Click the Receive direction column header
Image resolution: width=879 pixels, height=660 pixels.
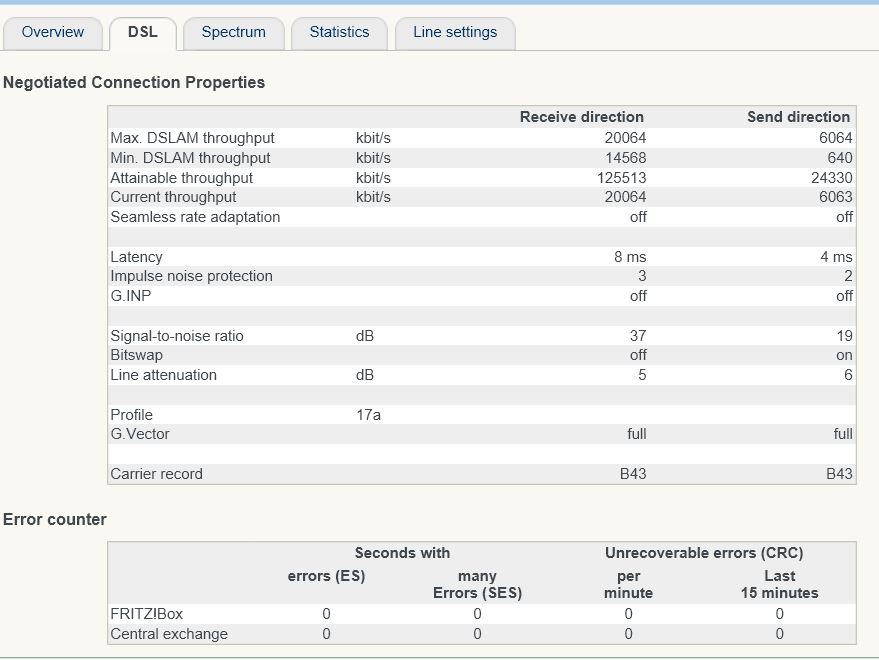pos(581,117)
